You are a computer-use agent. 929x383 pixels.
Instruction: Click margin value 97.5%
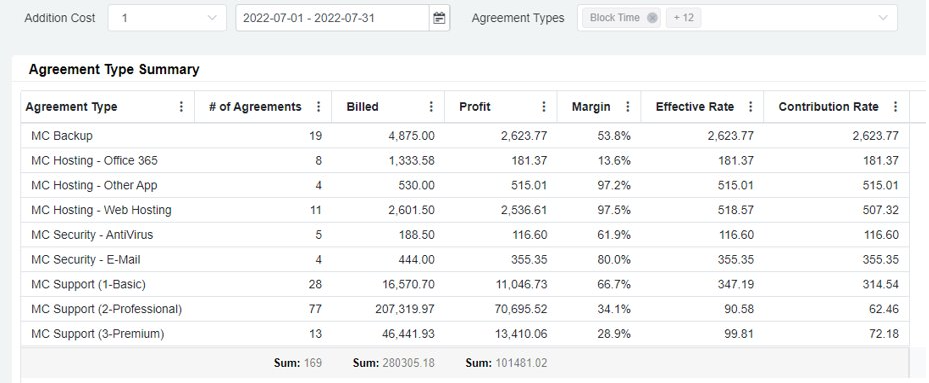[614, 210]
